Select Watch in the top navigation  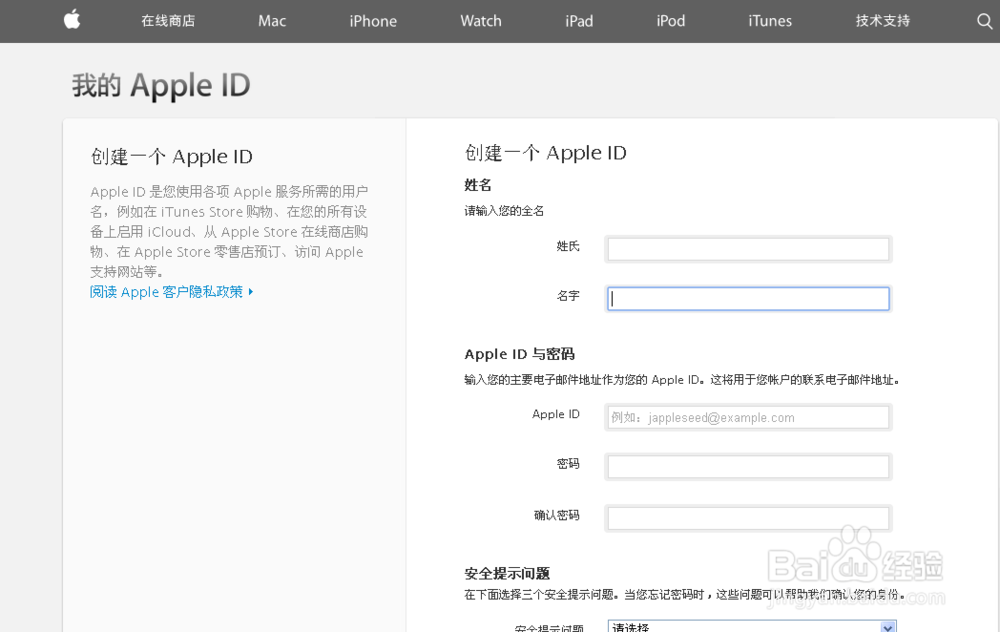pos(481,21)
